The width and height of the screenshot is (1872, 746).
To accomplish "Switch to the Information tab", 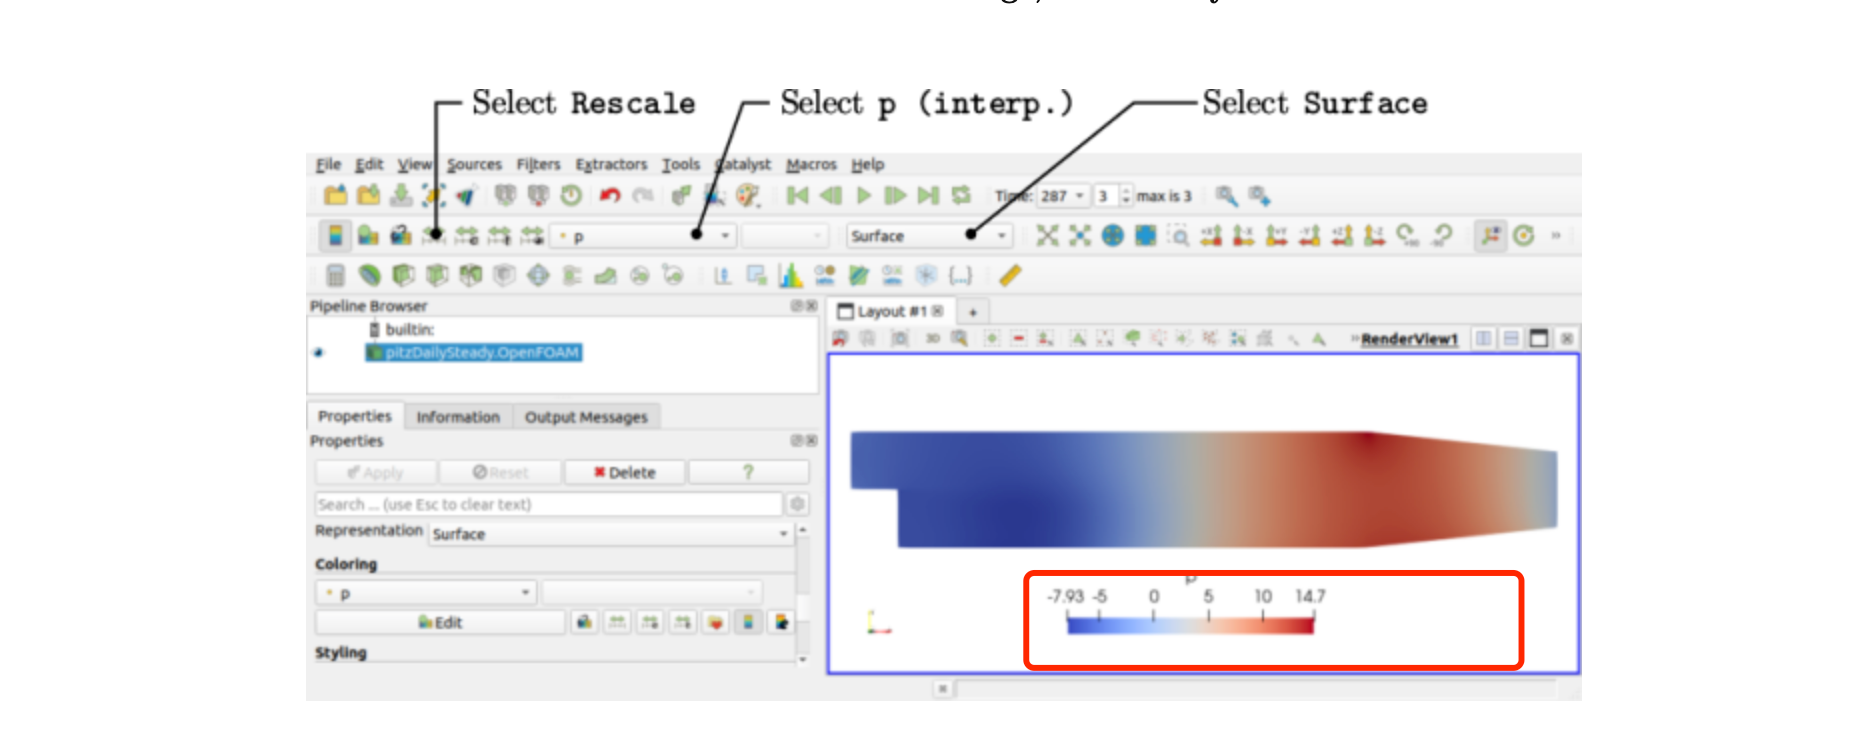I will coord(458,417).
